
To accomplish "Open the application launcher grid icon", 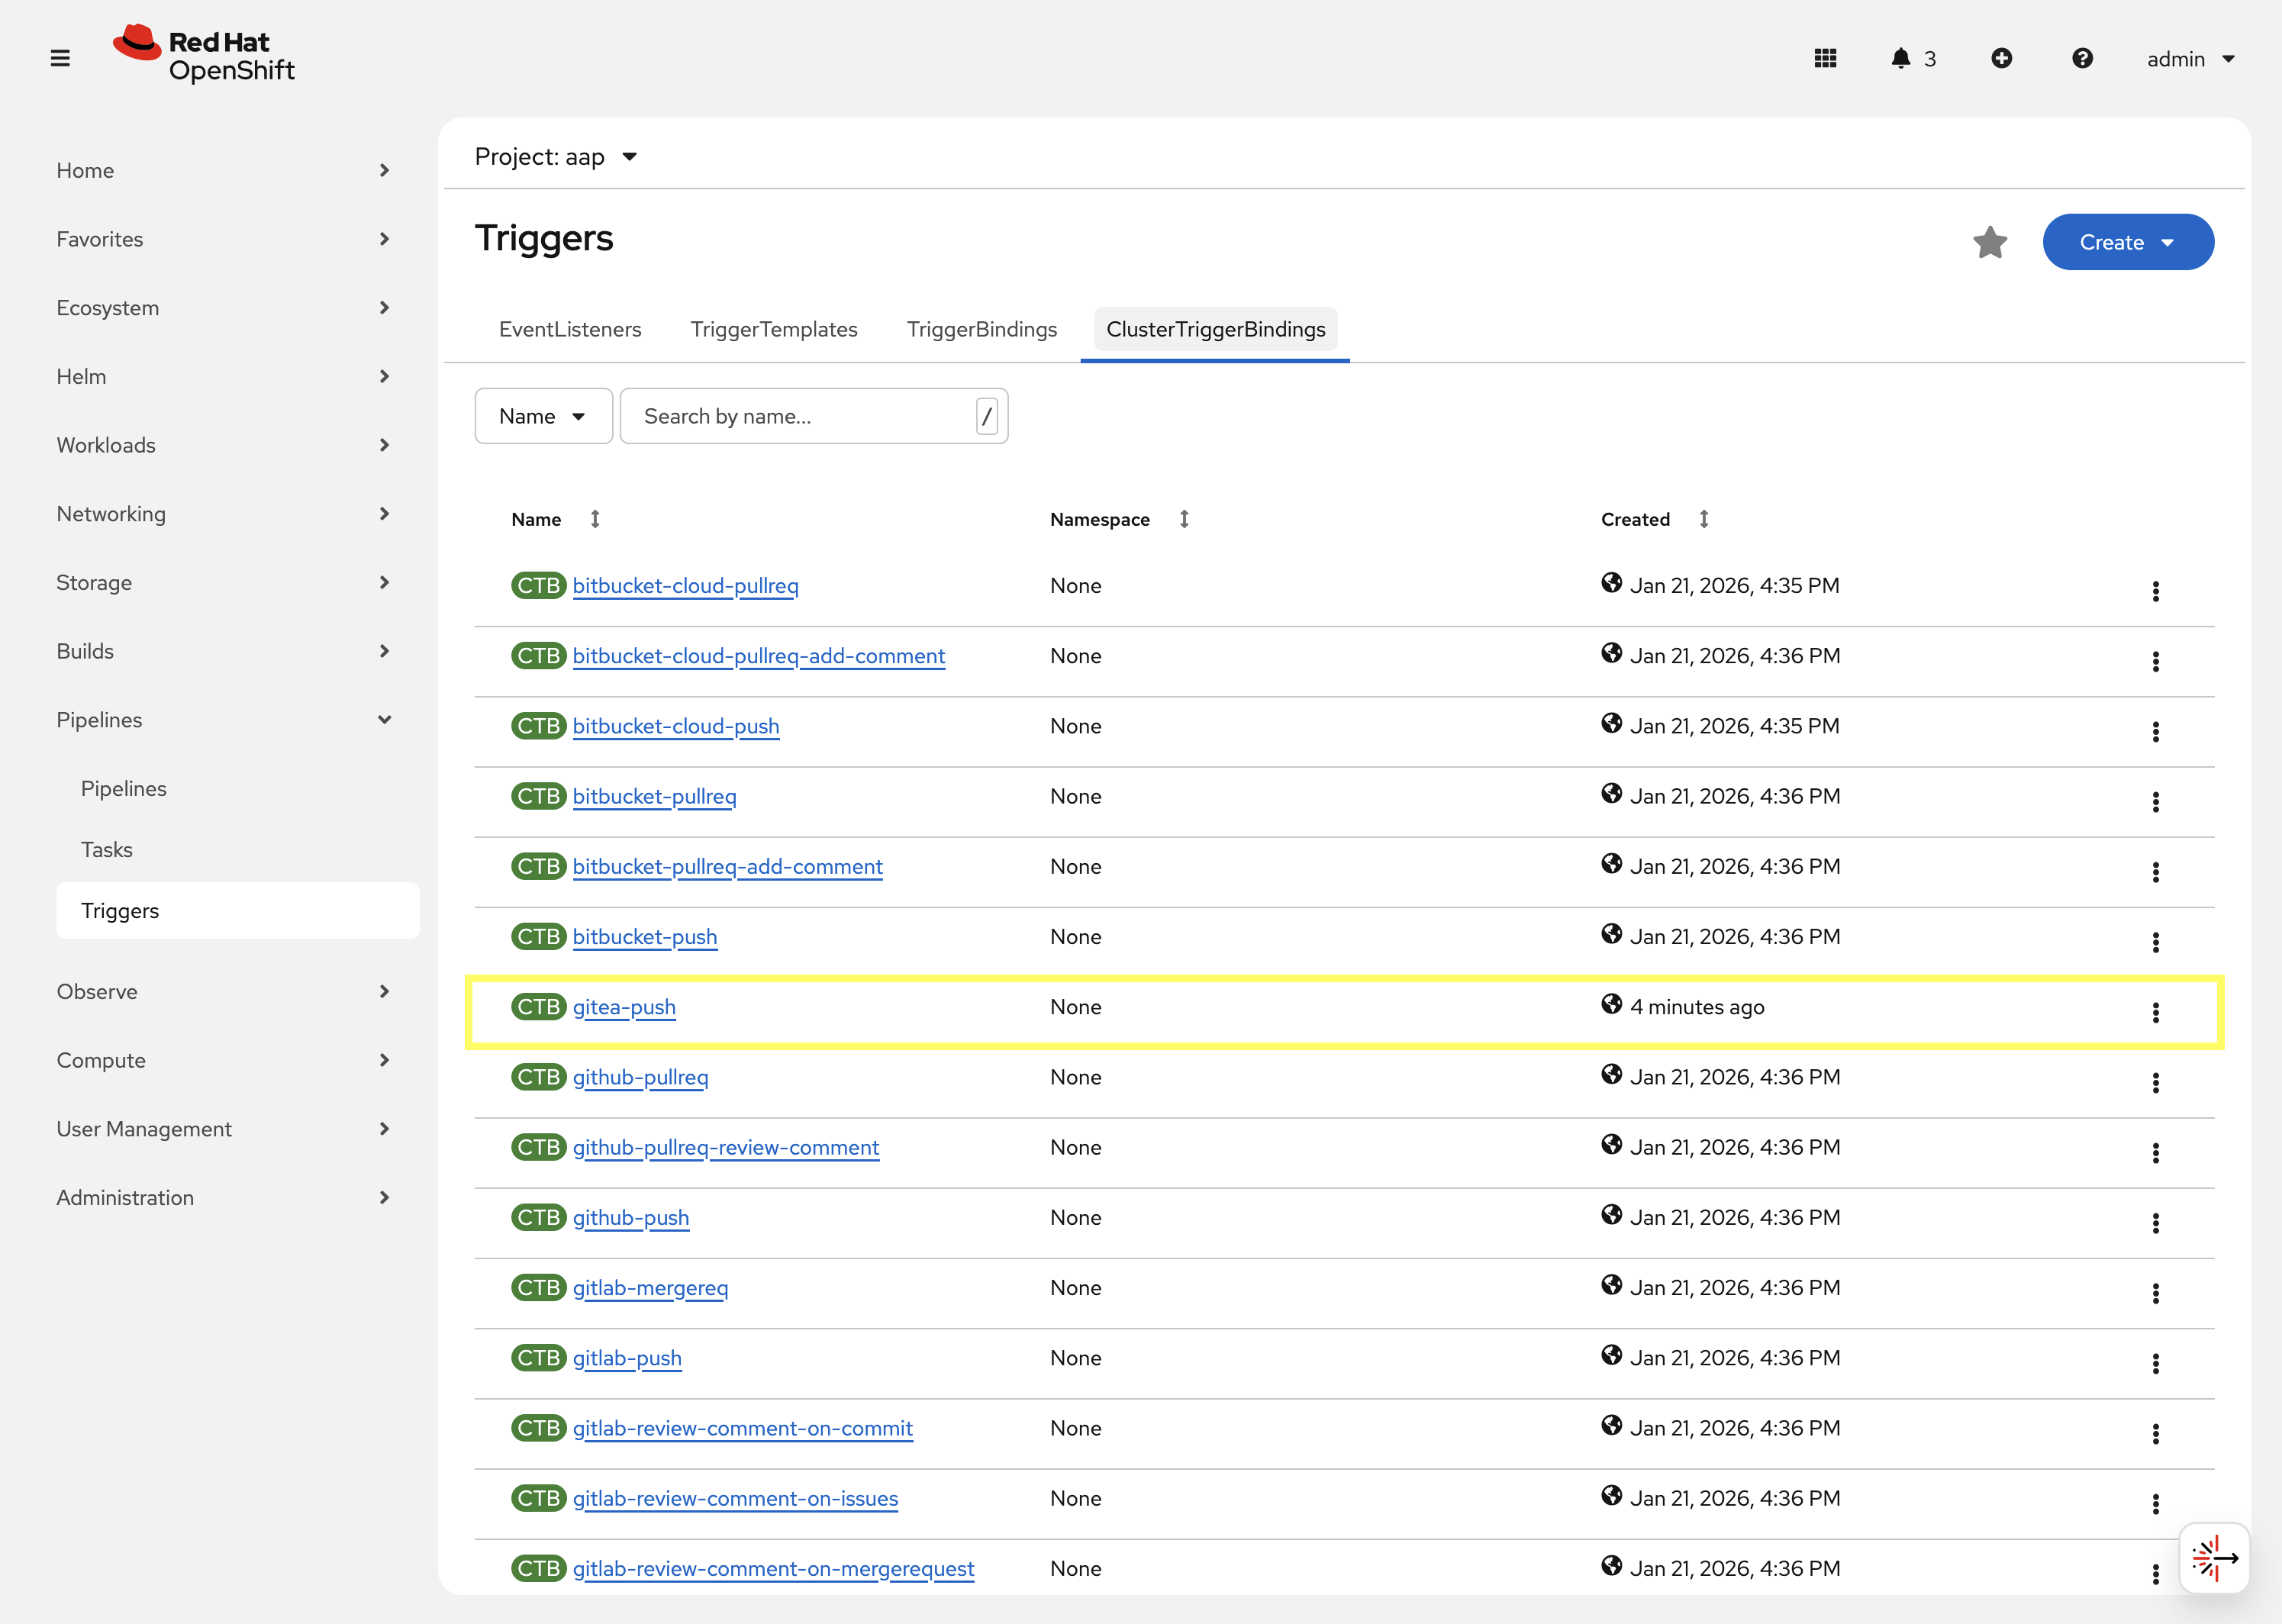I will (1825, 58).
